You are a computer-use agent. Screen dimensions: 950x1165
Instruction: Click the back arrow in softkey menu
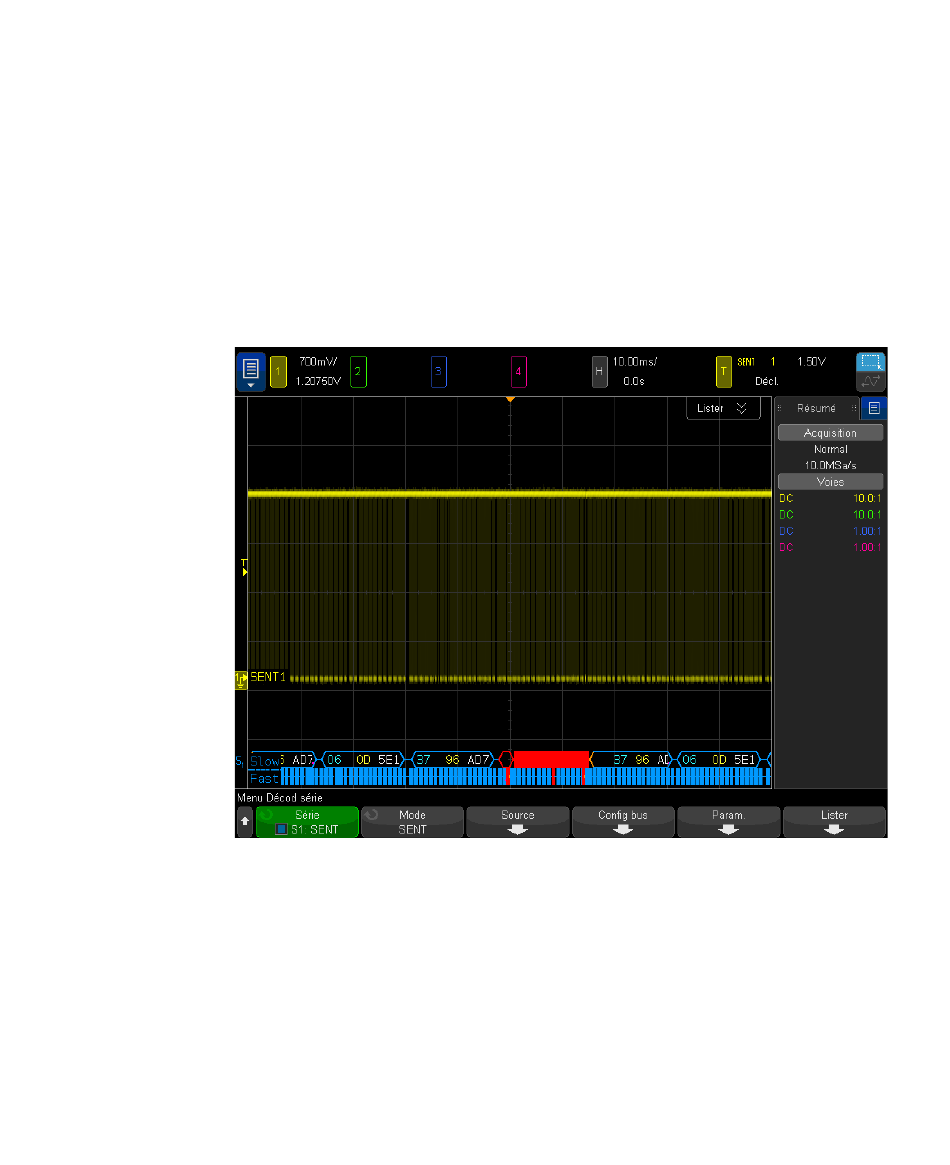(x=245, y=822)
